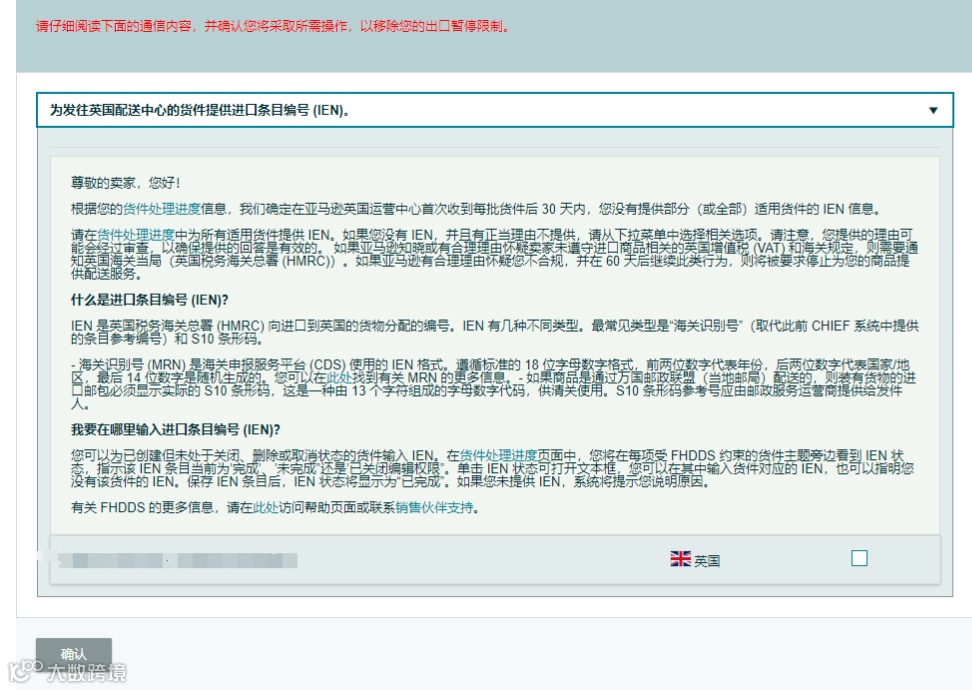Select the heading 我要在哪里输入进口条目编号 (IEN)?

click(x=175, y=430)
